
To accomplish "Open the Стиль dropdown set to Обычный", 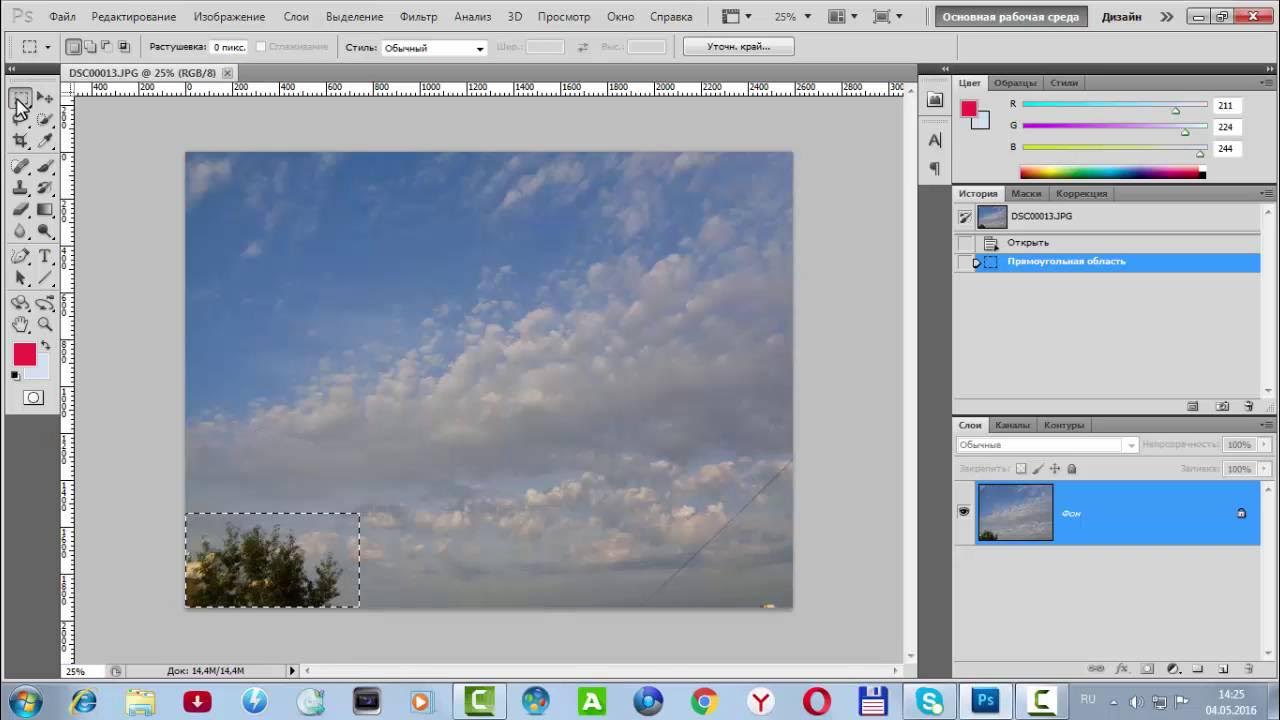I will pyautogui.click(x=434, y=48).
